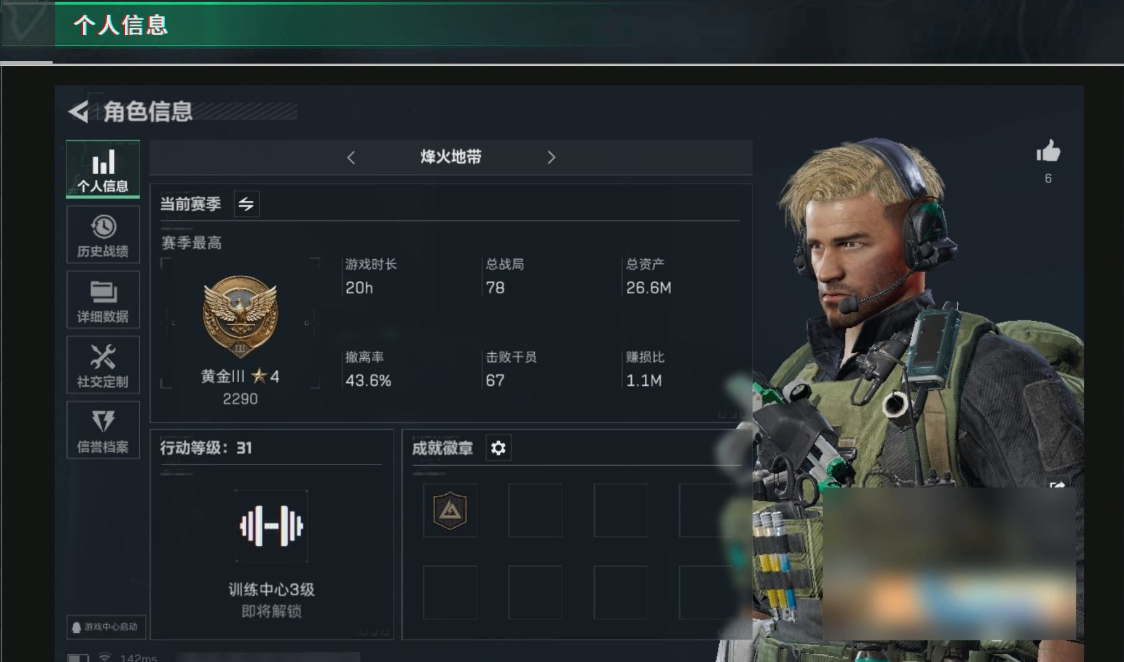Toggle season view with swap arrows icon
The width and height of the screenshot is (1124, 662).
247,204
